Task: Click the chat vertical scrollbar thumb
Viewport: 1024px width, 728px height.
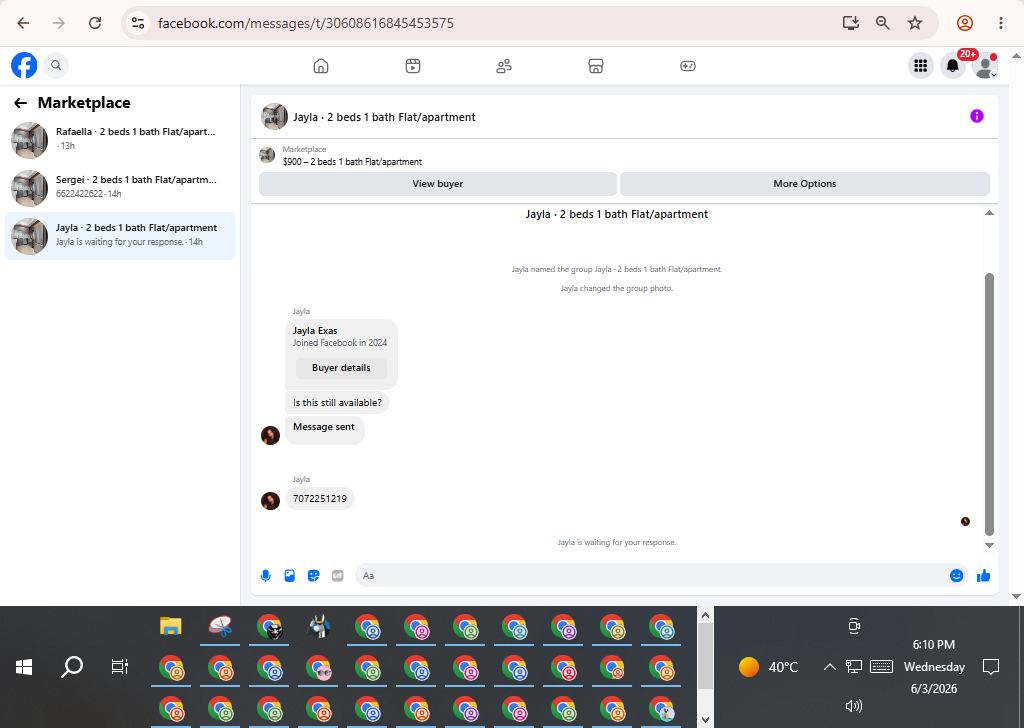Action: (989, 405)
